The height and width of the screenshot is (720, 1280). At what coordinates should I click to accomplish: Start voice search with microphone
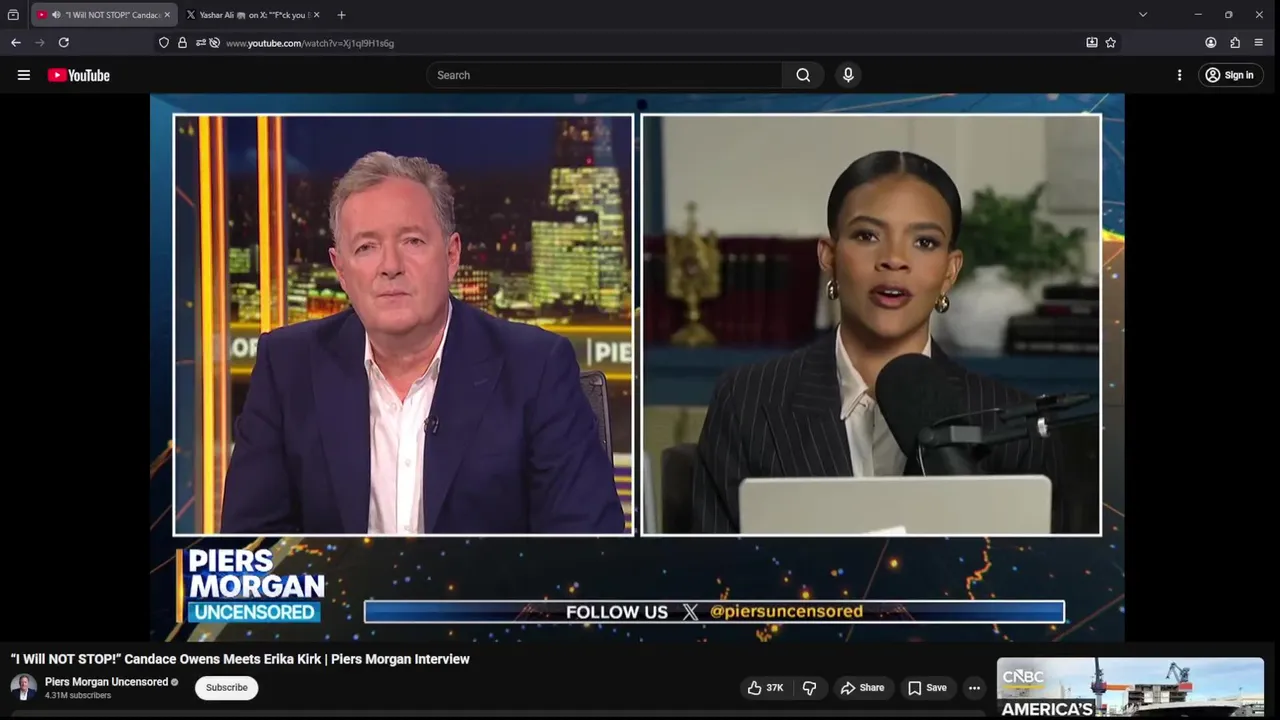point(848,75)
